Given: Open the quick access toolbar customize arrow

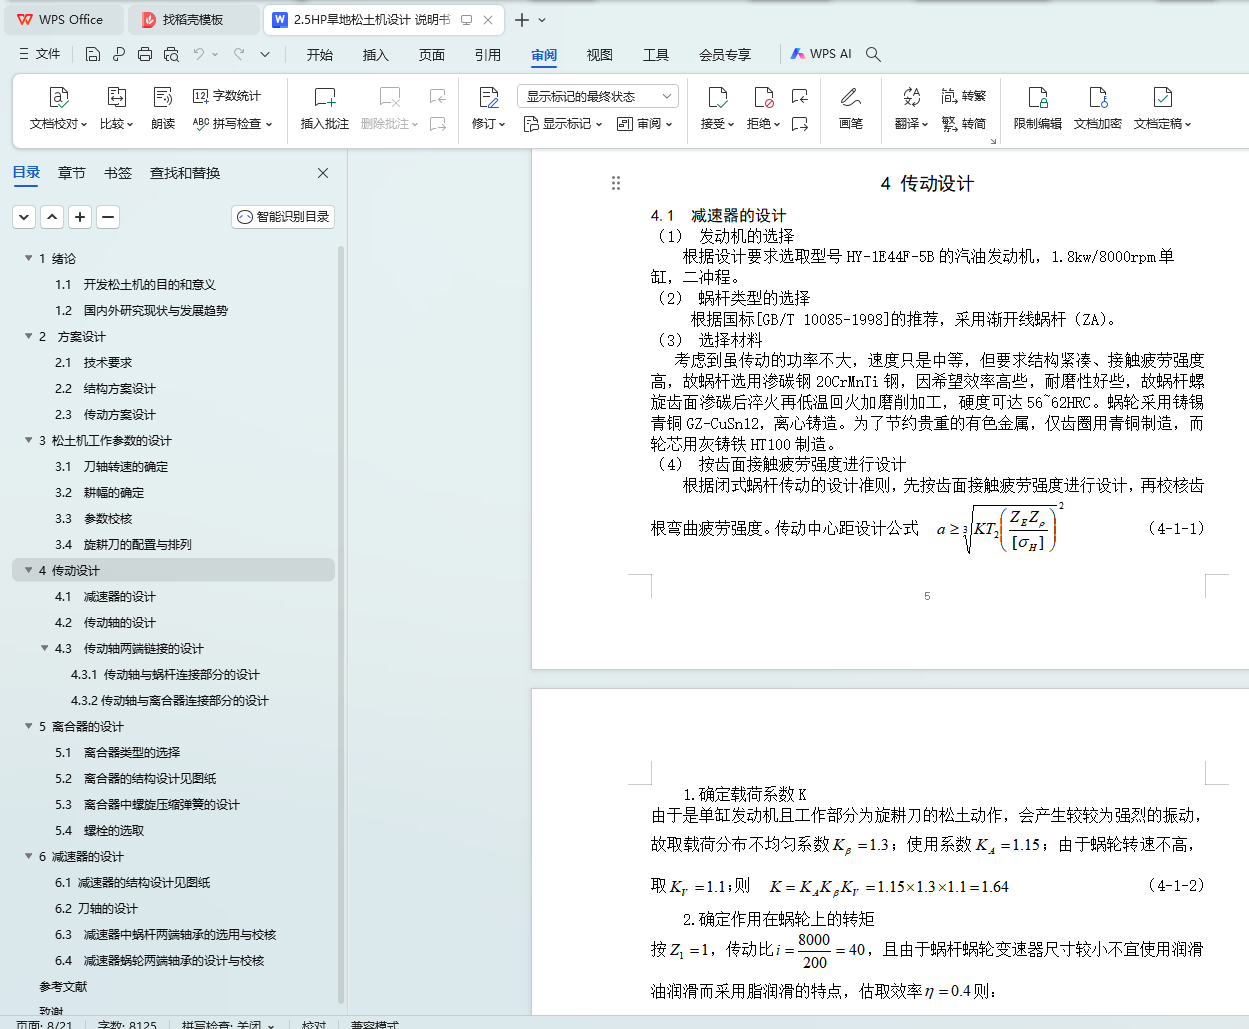Looking at the screenshot, I should click(265, 54).
